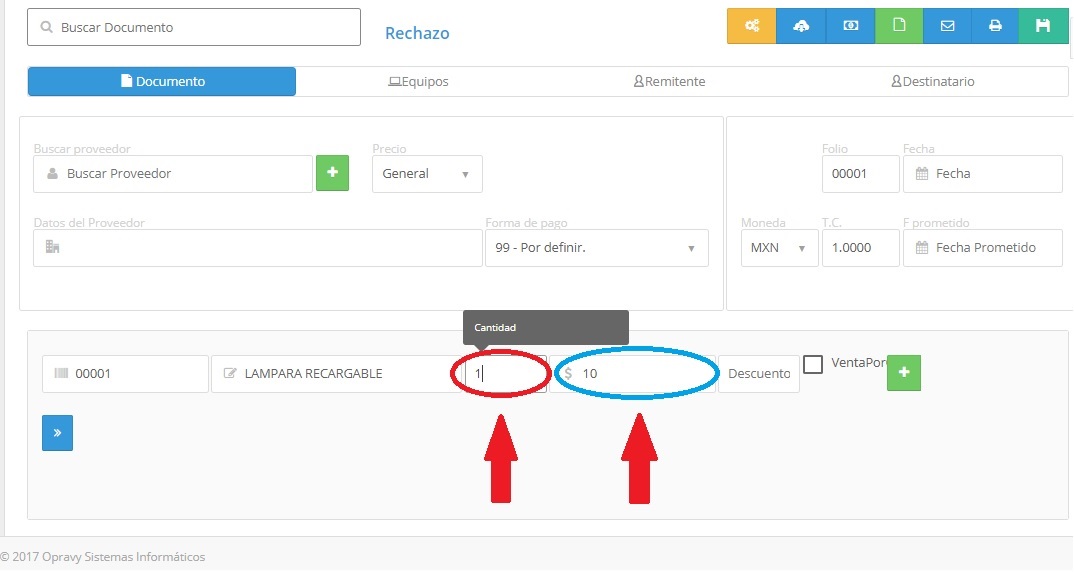Toggle the VentaPor checkbox

(813, 364)
